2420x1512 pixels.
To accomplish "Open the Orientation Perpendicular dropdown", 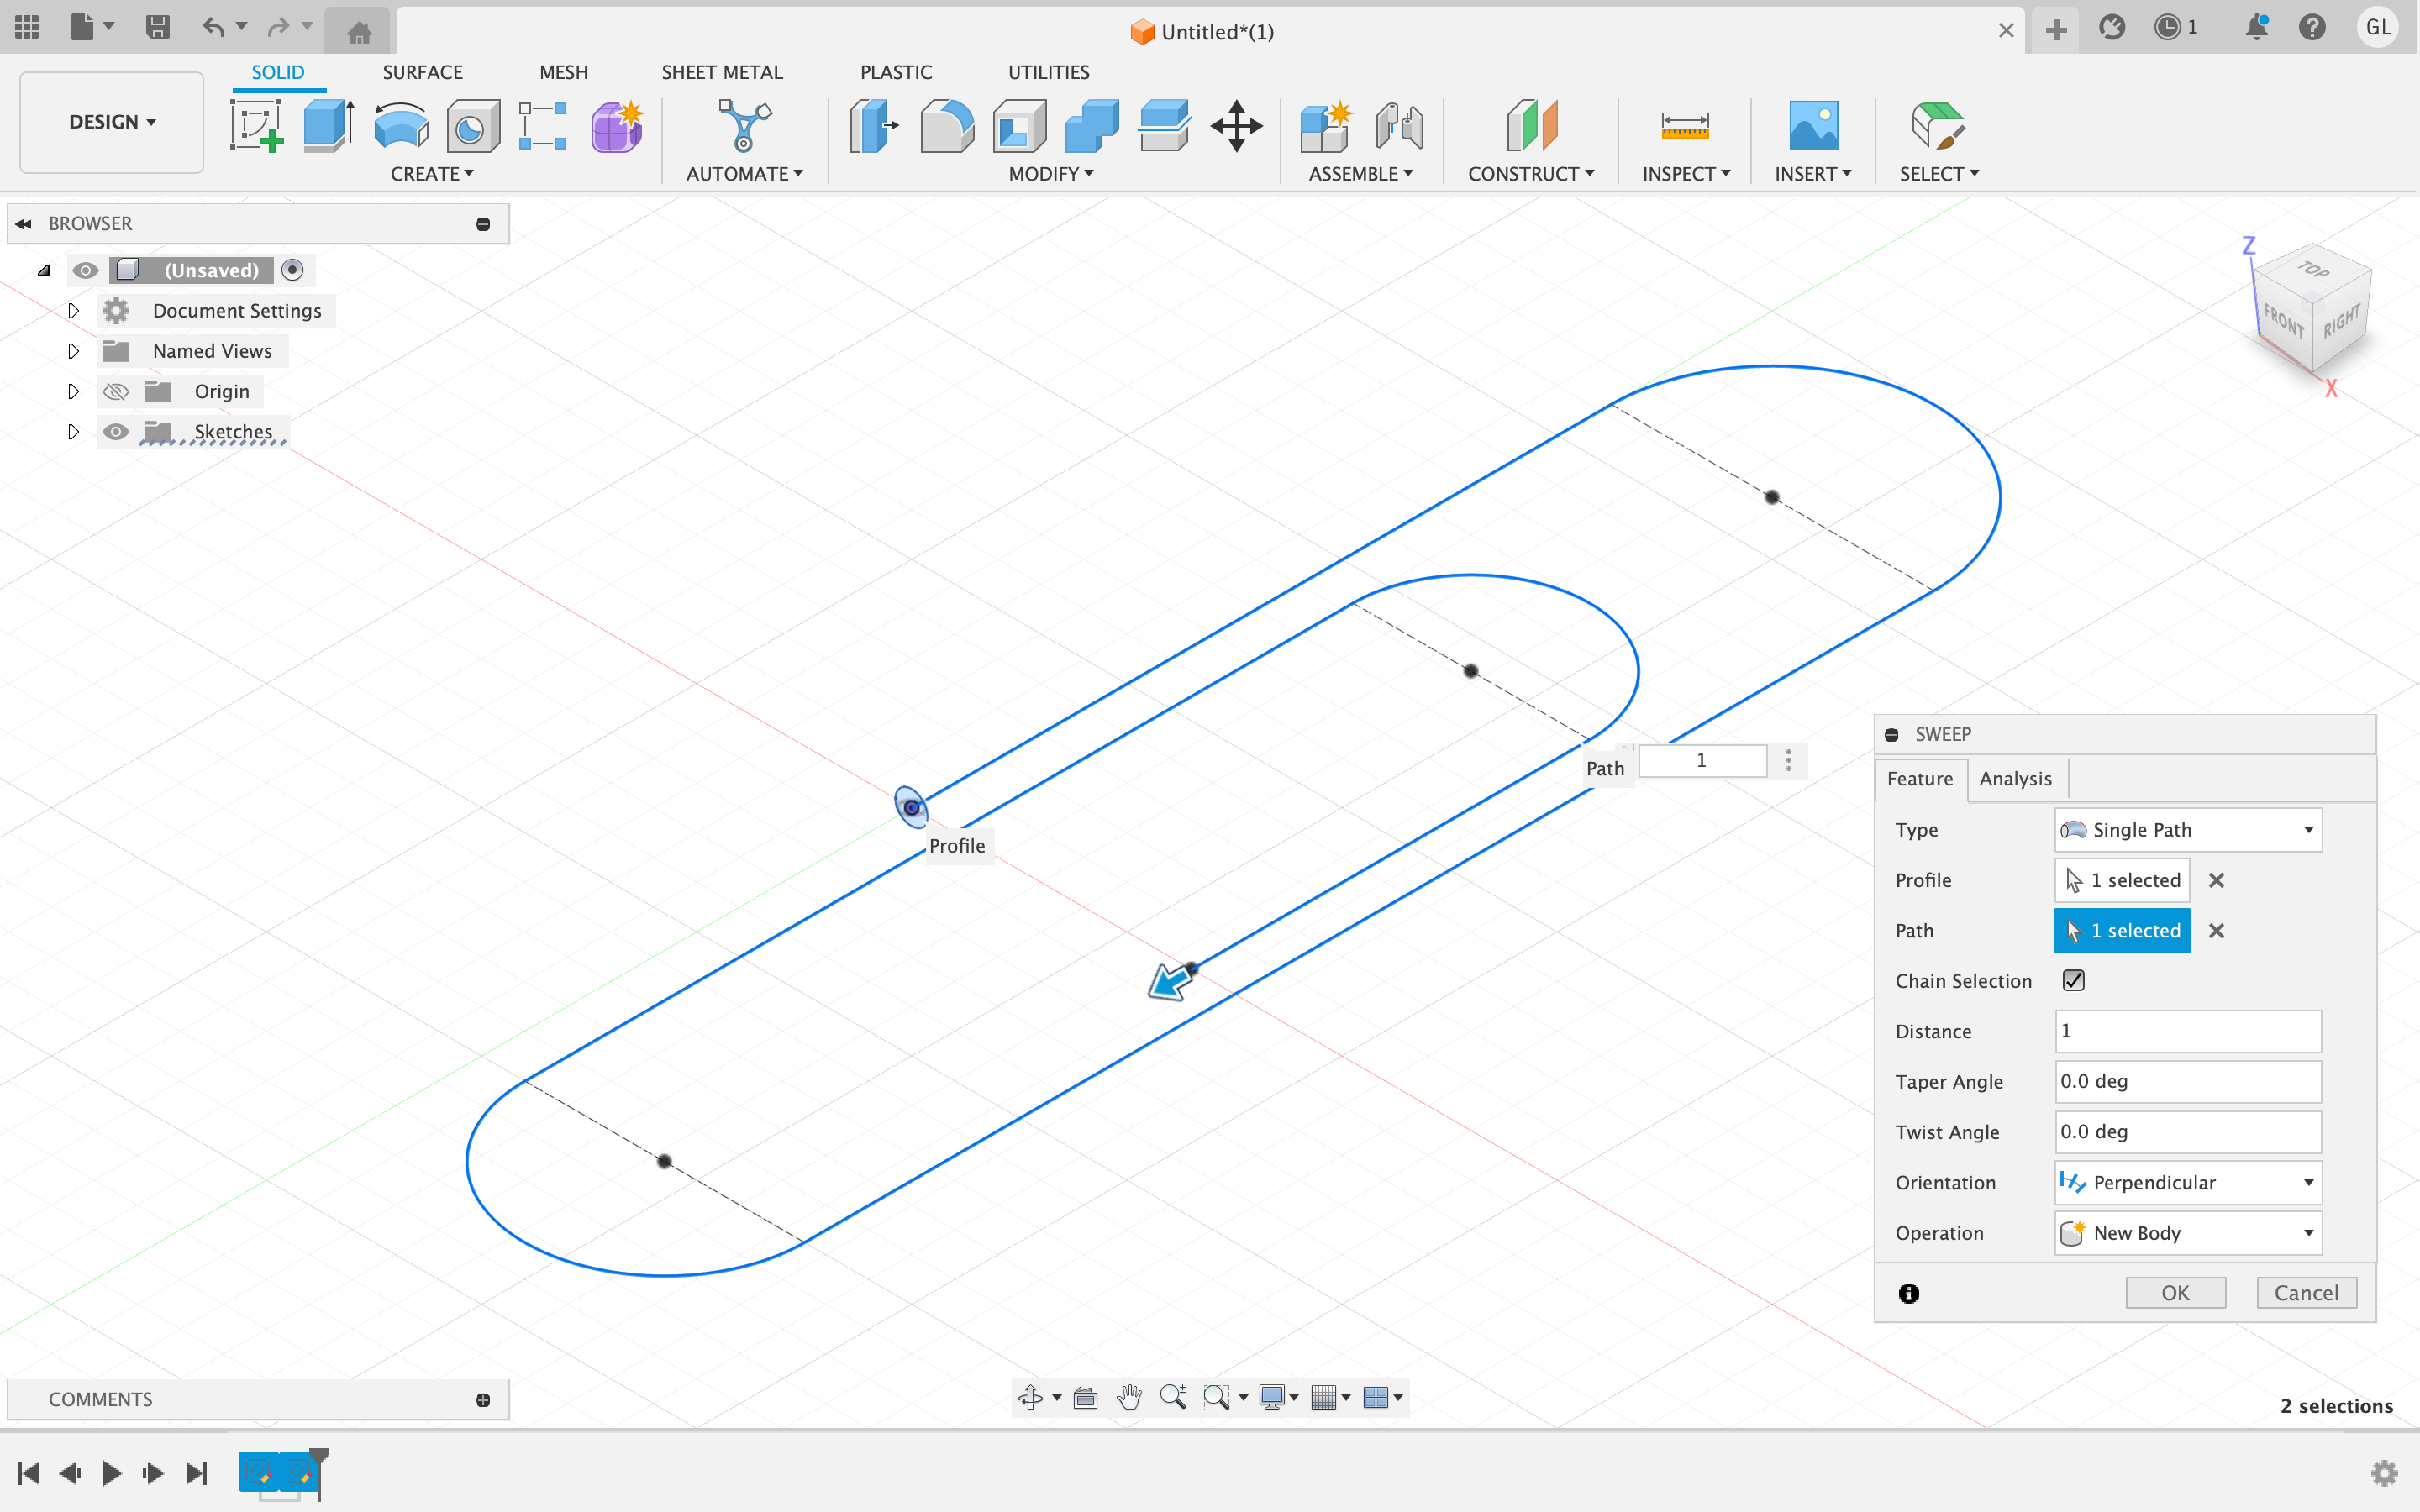I will point(2187,1182).
